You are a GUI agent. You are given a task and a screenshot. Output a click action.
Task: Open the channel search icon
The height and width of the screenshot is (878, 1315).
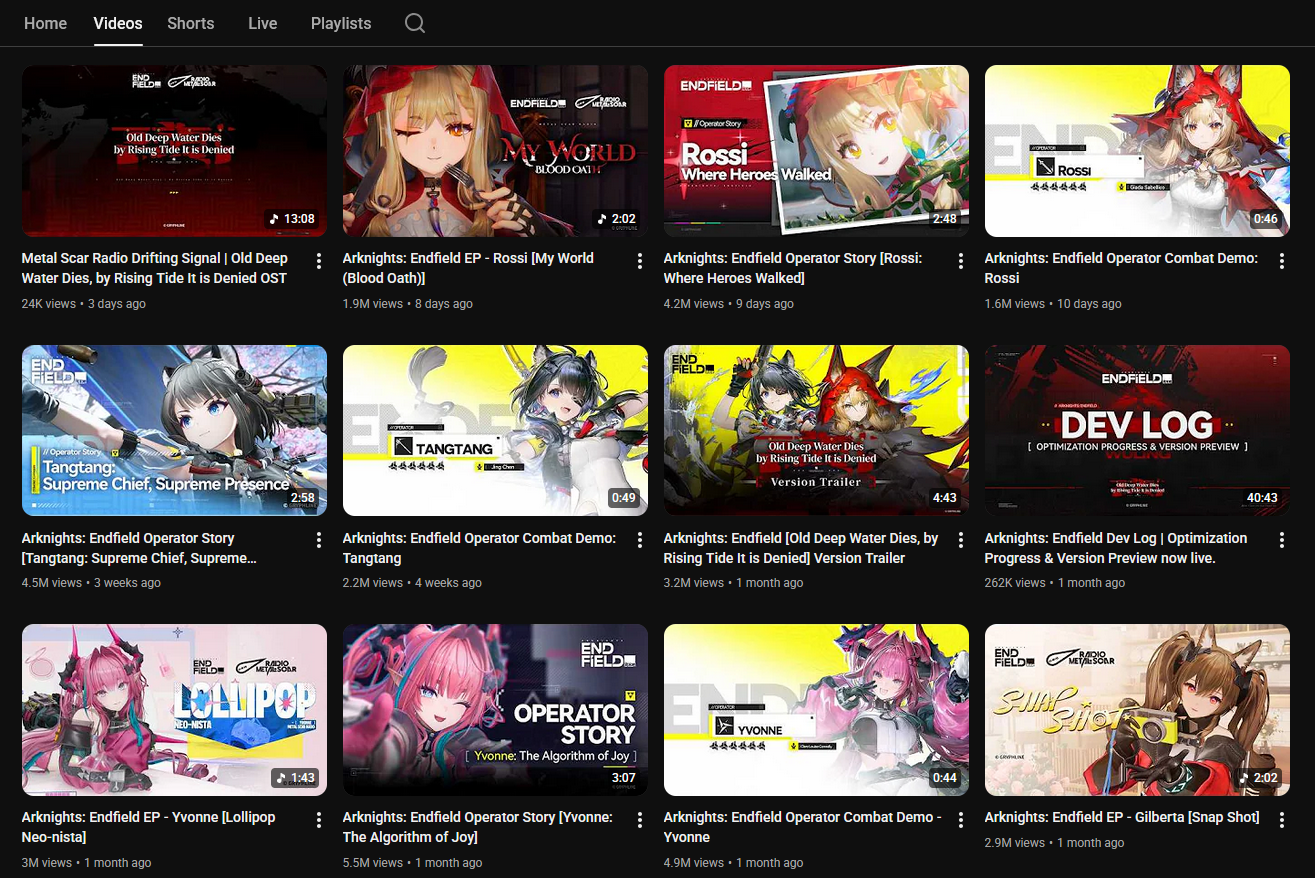coord(415,23)
